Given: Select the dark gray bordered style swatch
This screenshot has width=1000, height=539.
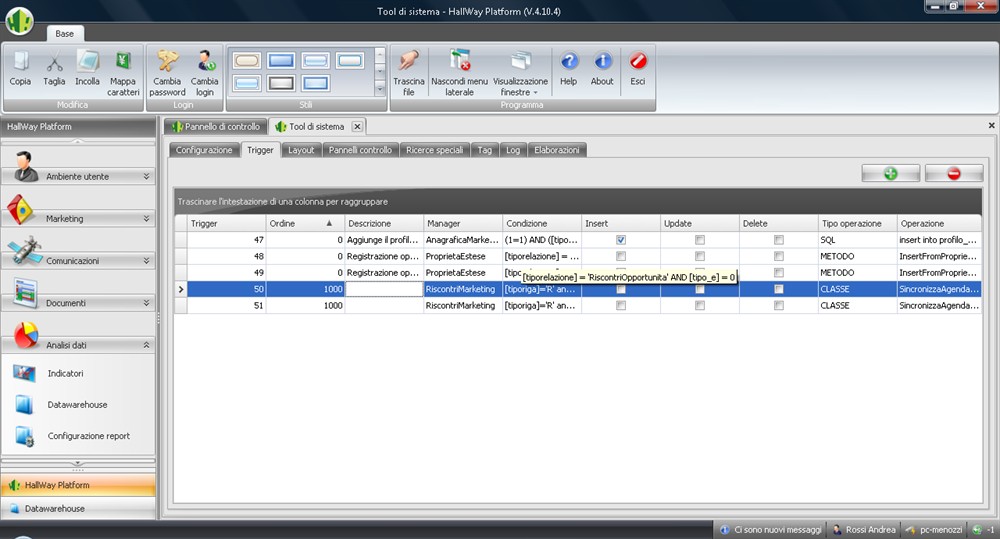Looking at the screenshot, I should click(x=281, y=83).
